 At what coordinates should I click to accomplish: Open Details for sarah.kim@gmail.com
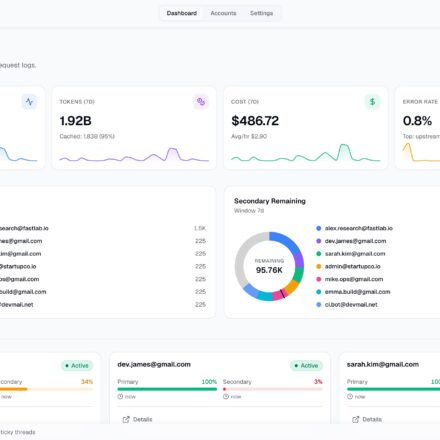[x=367, y=419]
